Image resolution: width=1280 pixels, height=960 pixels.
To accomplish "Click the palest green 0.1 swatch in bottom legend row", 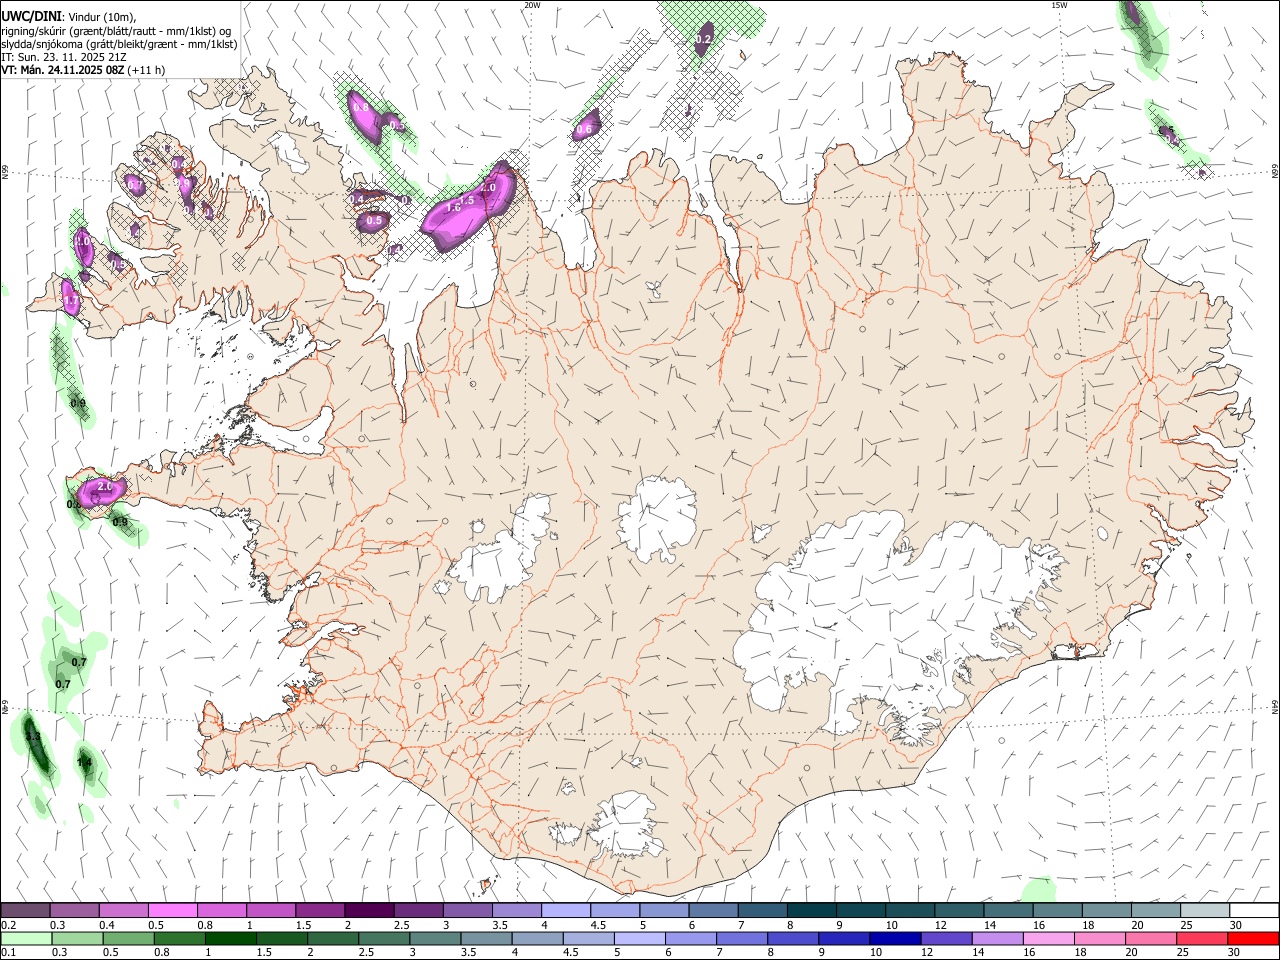I will pyautogui.click(x=26, y=938).
